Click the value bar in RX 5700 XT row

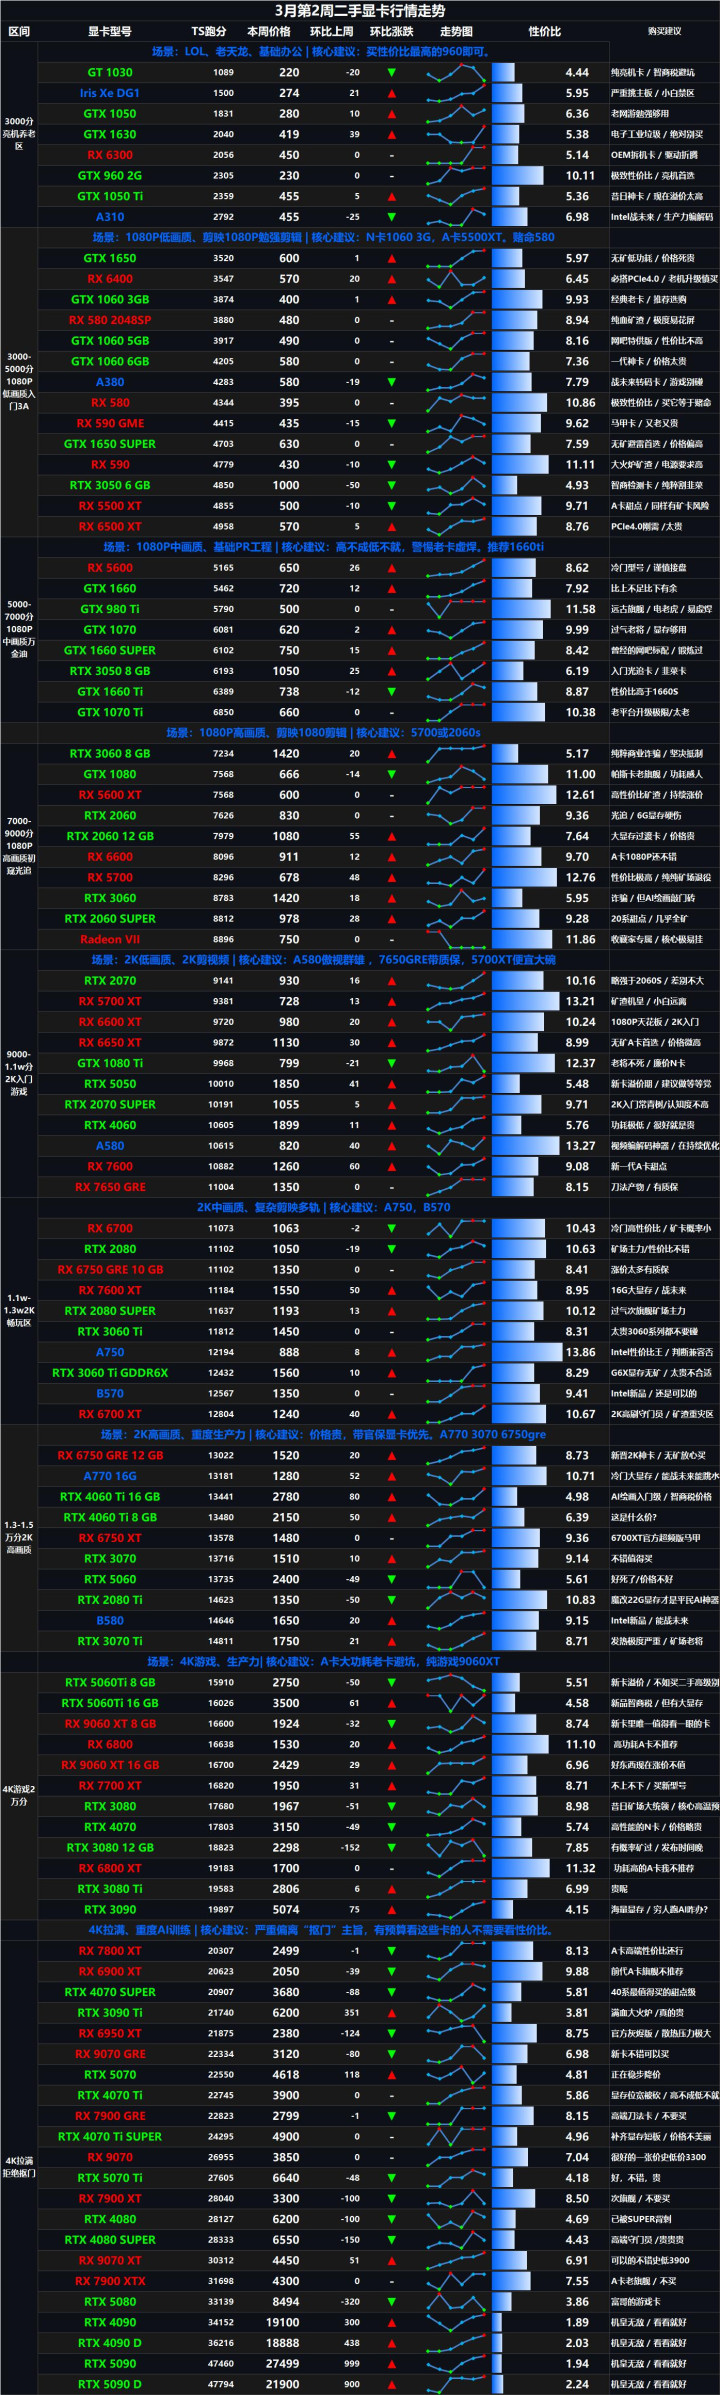click(x=525, y=1002)
